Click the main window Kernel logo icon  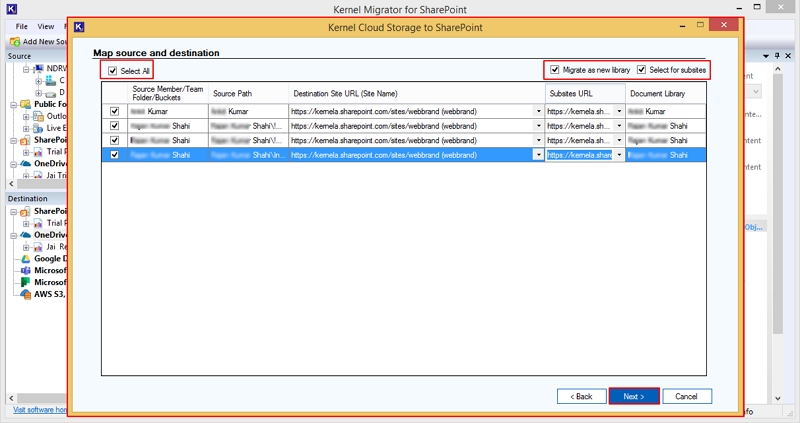[11, 9]
